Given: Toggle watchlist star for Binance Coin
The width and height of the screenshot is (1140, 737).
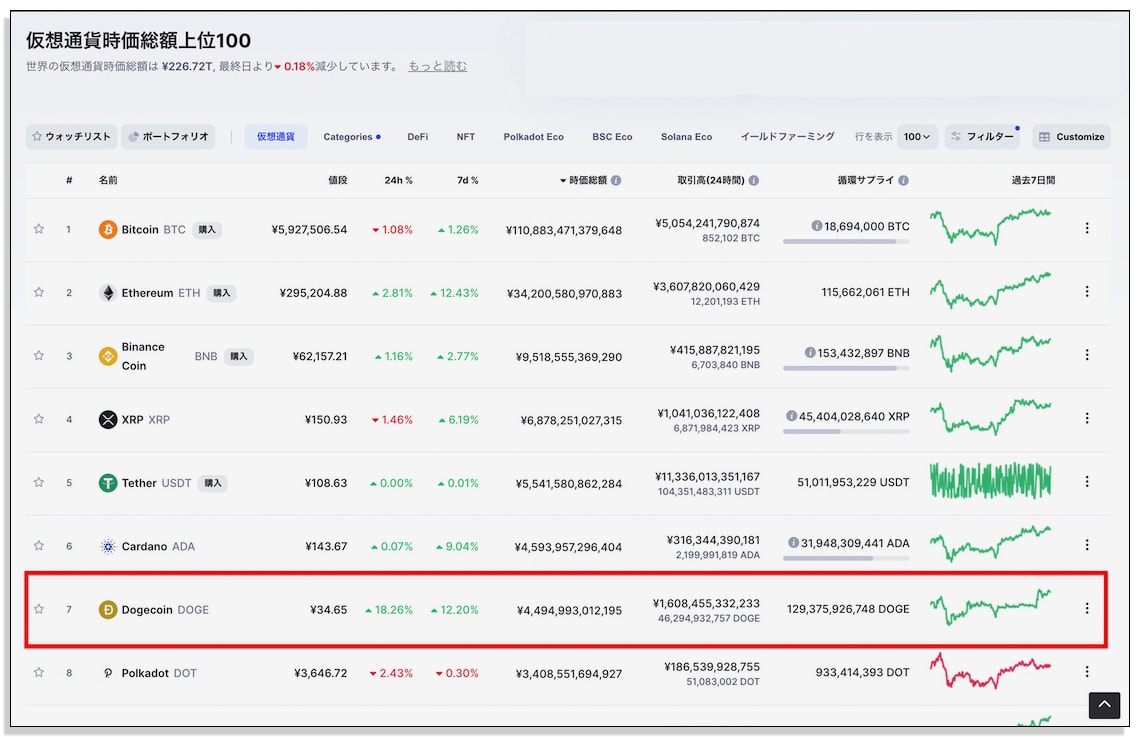Looking at the screenshot, I should coord(39,355).
